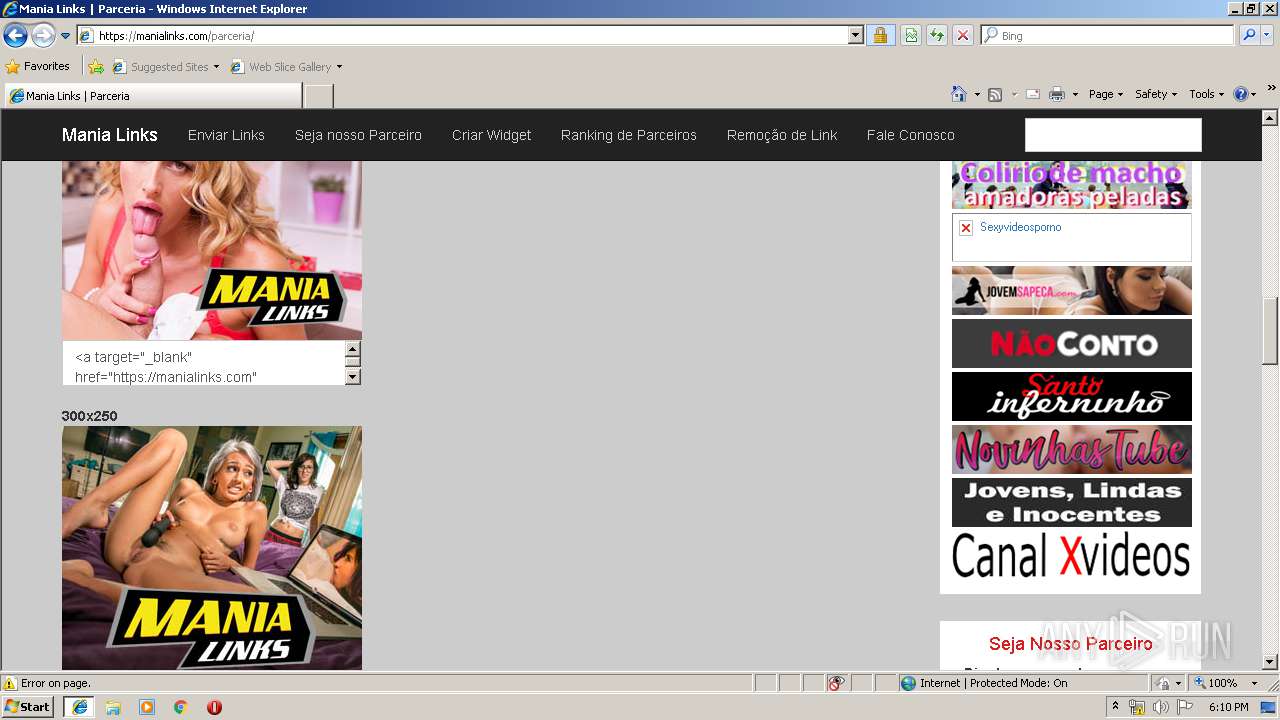Open Windows Explorer folder from taskbar
This screenshot has width=1280, height=720.
point(113,707)
